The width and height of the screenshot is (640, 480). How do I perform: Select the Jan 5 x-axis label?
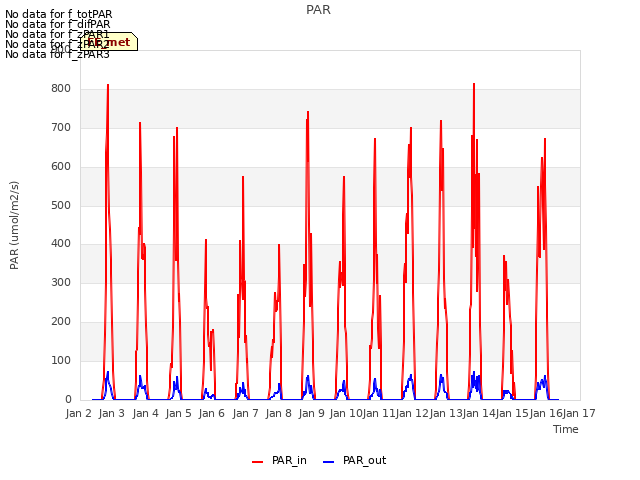click(x=178, y=413)
